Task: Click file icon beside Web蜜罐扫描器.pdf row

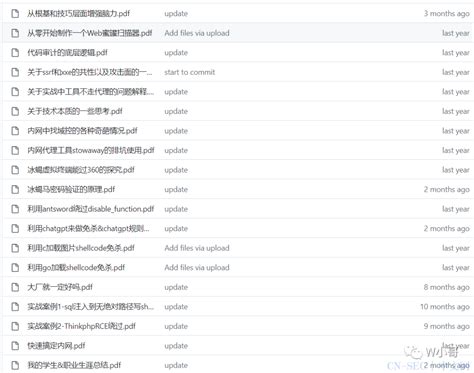Action: tap(15, 33)
